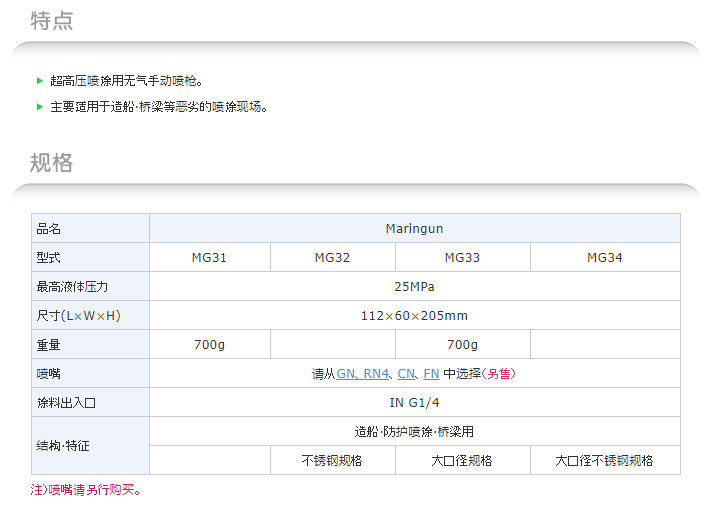Click the 112×60×205mm dimension value
Viewport: 712px width, 518px height.
click(415, 316)
